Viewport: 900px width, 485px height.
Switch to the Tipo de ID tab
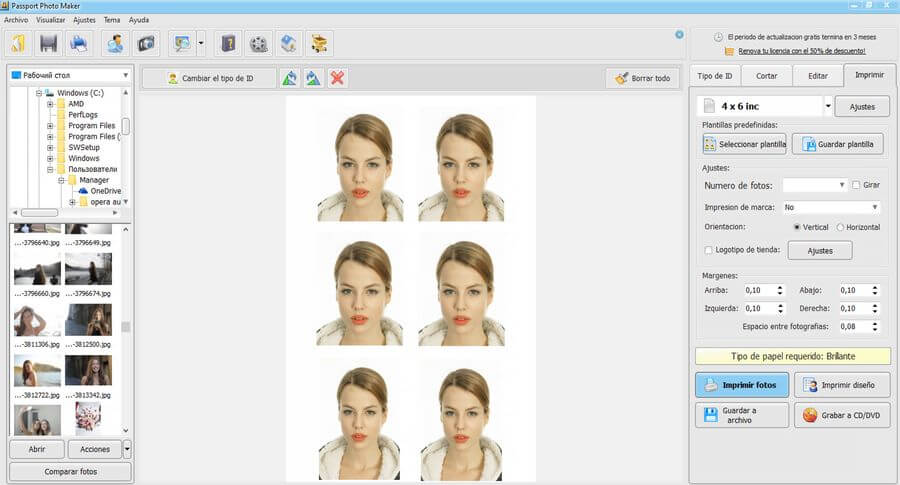point(715,76)
